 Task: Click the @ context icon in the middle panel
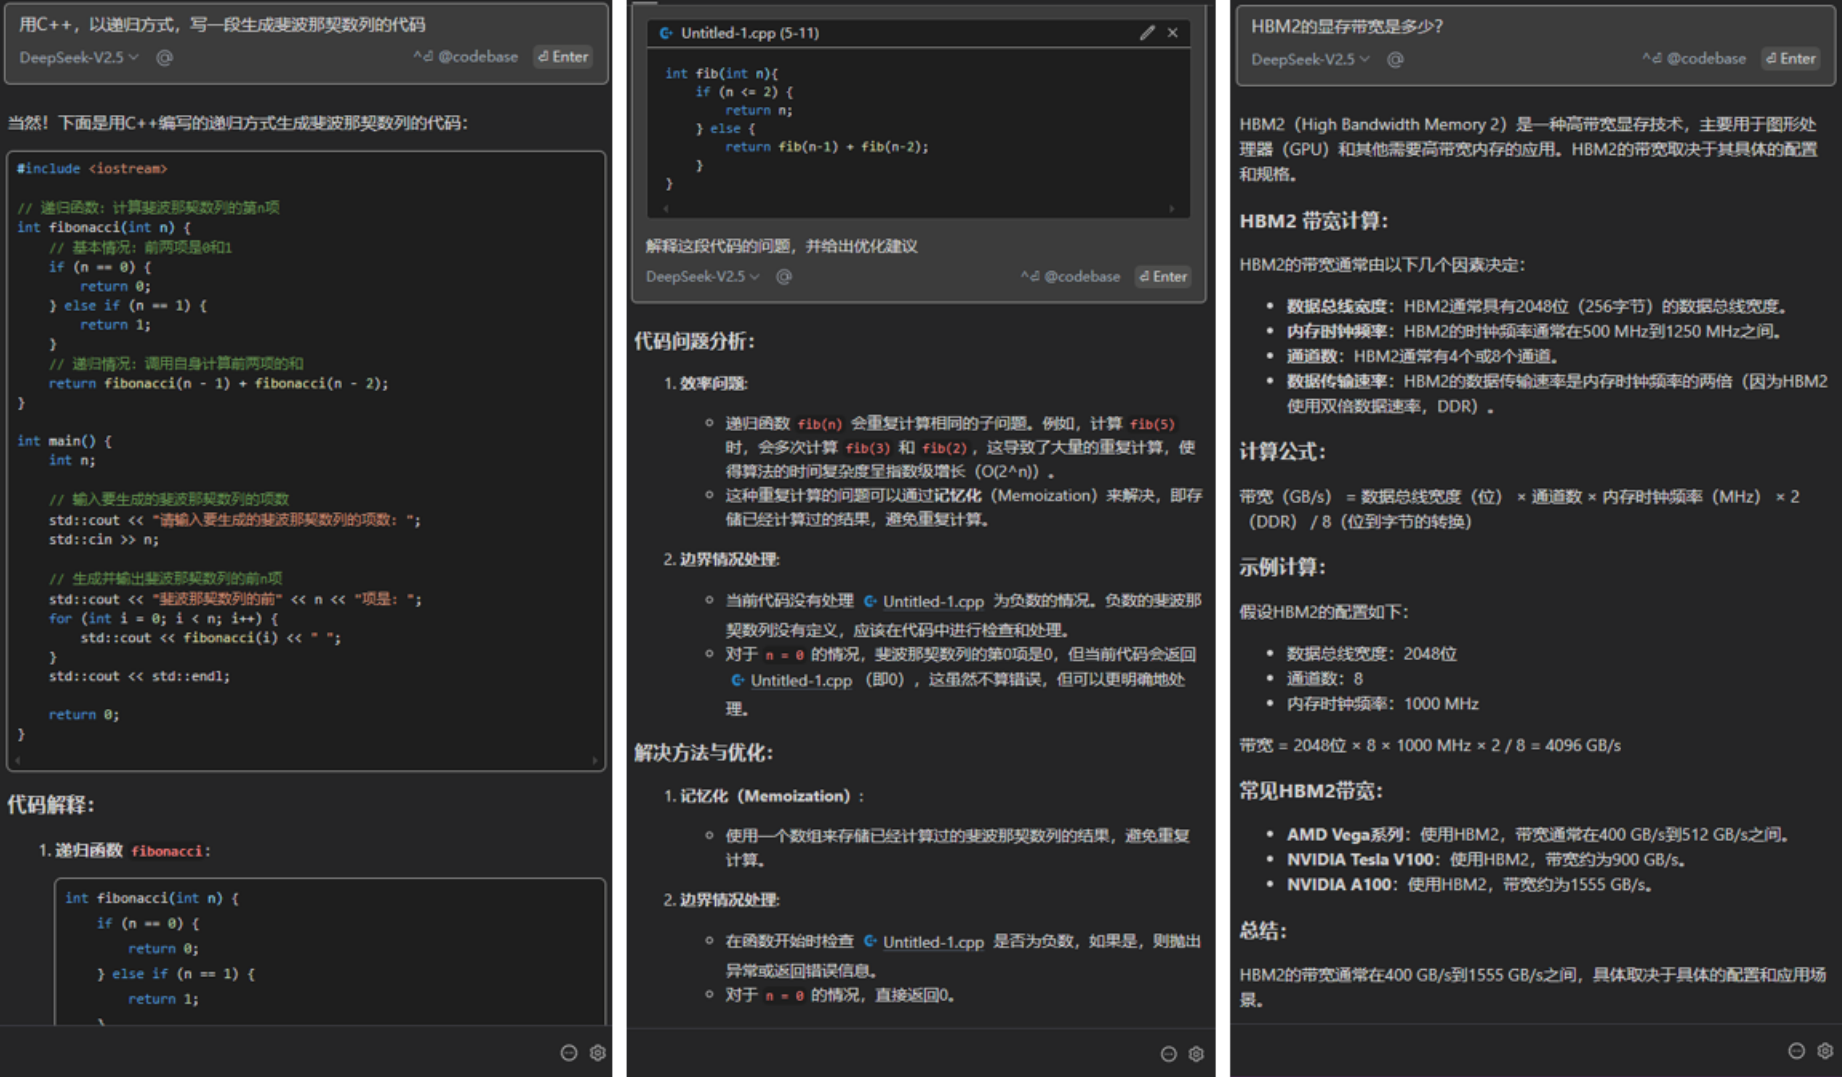(784, 277)
